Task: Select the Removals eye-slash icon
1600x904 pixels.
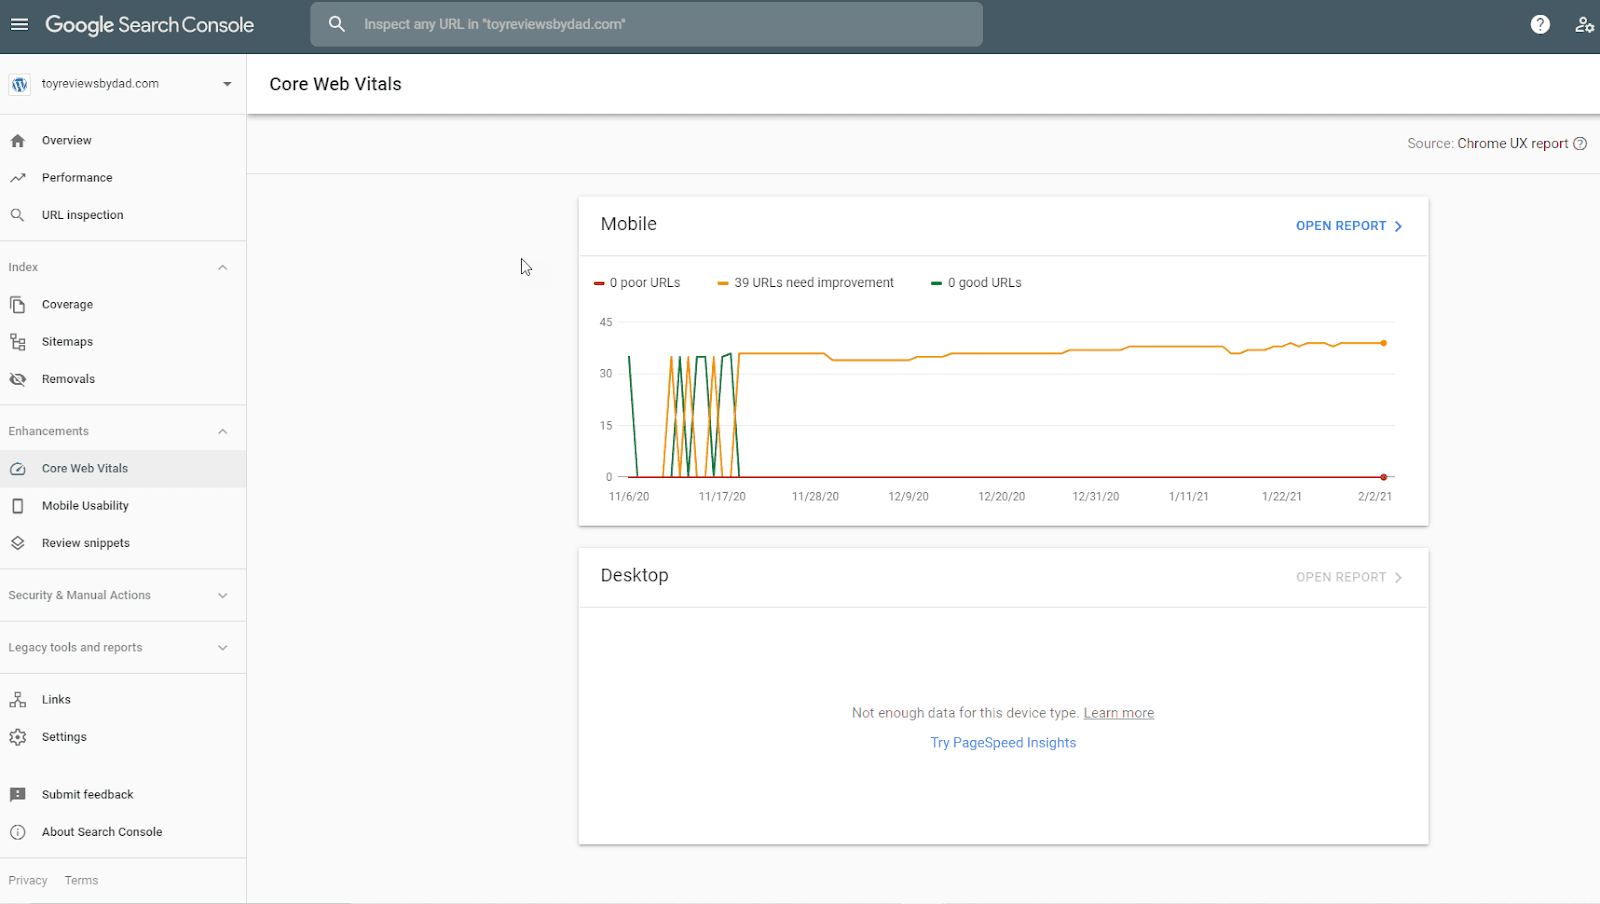Action: point(18,378)
